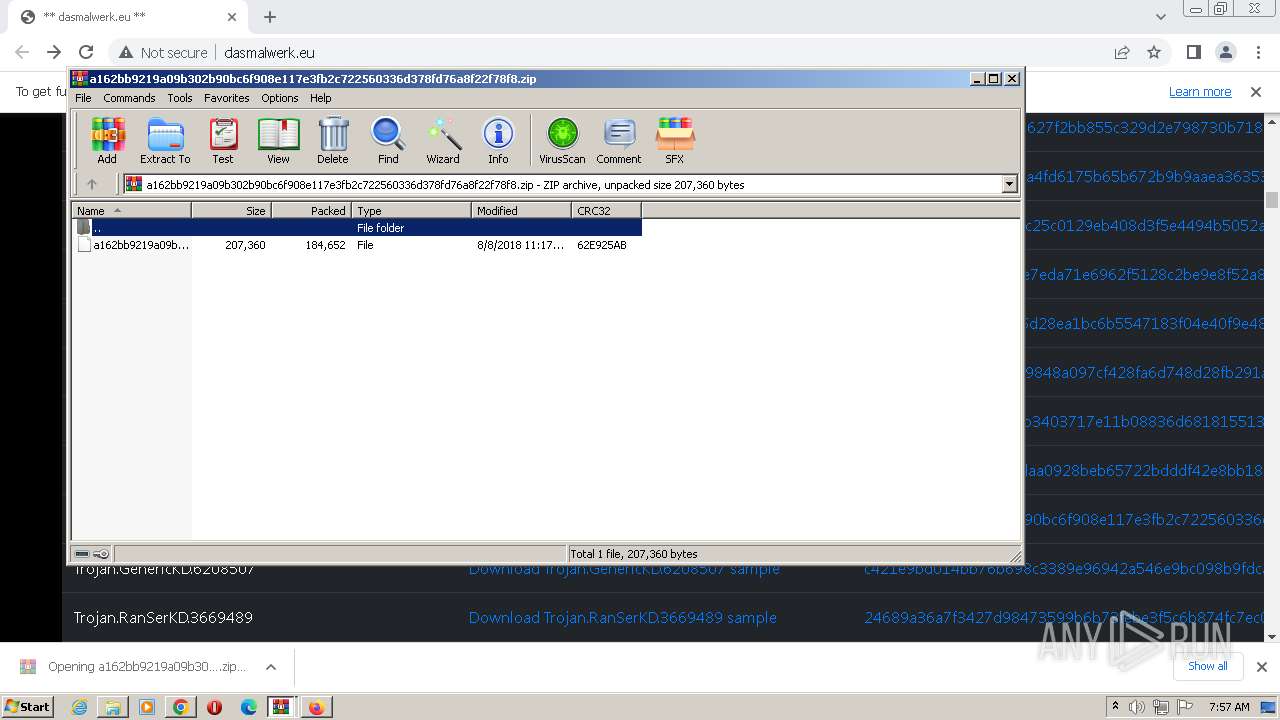This screenshot has height=720, width=1280.
Task: Open the Chrome profile avatar
Action: [1225, 52]
